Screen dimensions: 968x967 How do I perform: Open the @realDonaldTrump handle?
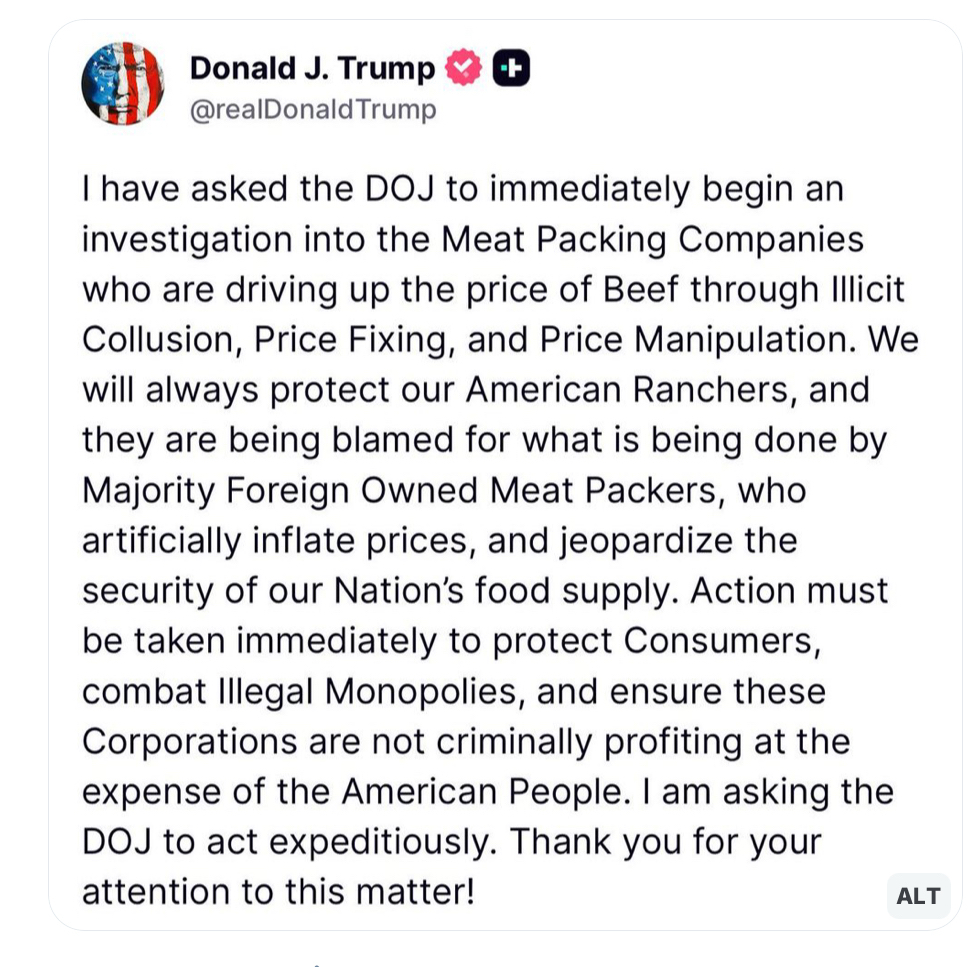coord(313,109)
